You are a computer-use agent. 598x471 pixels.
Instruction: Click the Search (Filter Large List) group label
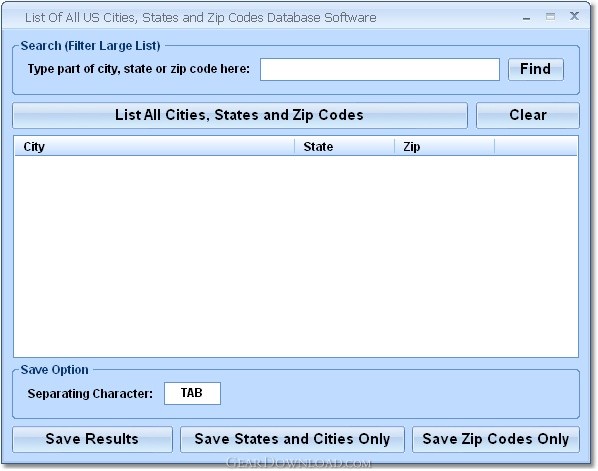90,46
